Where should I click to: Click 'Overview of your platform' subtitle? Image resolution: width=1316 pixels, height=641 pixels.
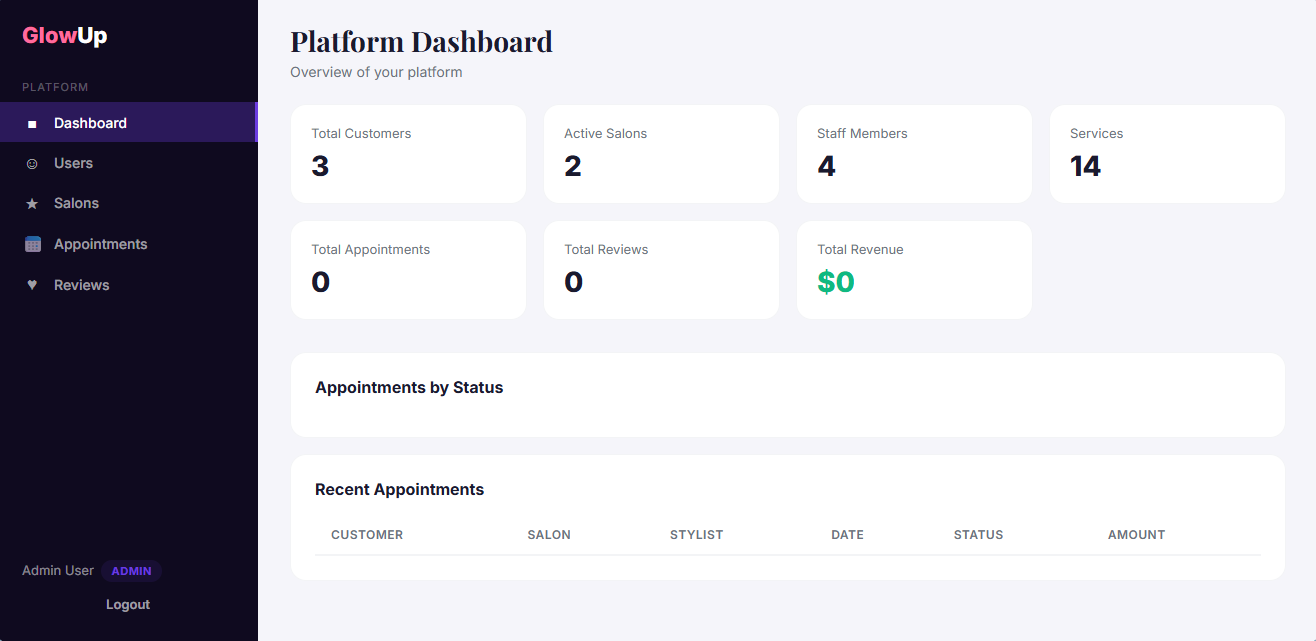376,72
